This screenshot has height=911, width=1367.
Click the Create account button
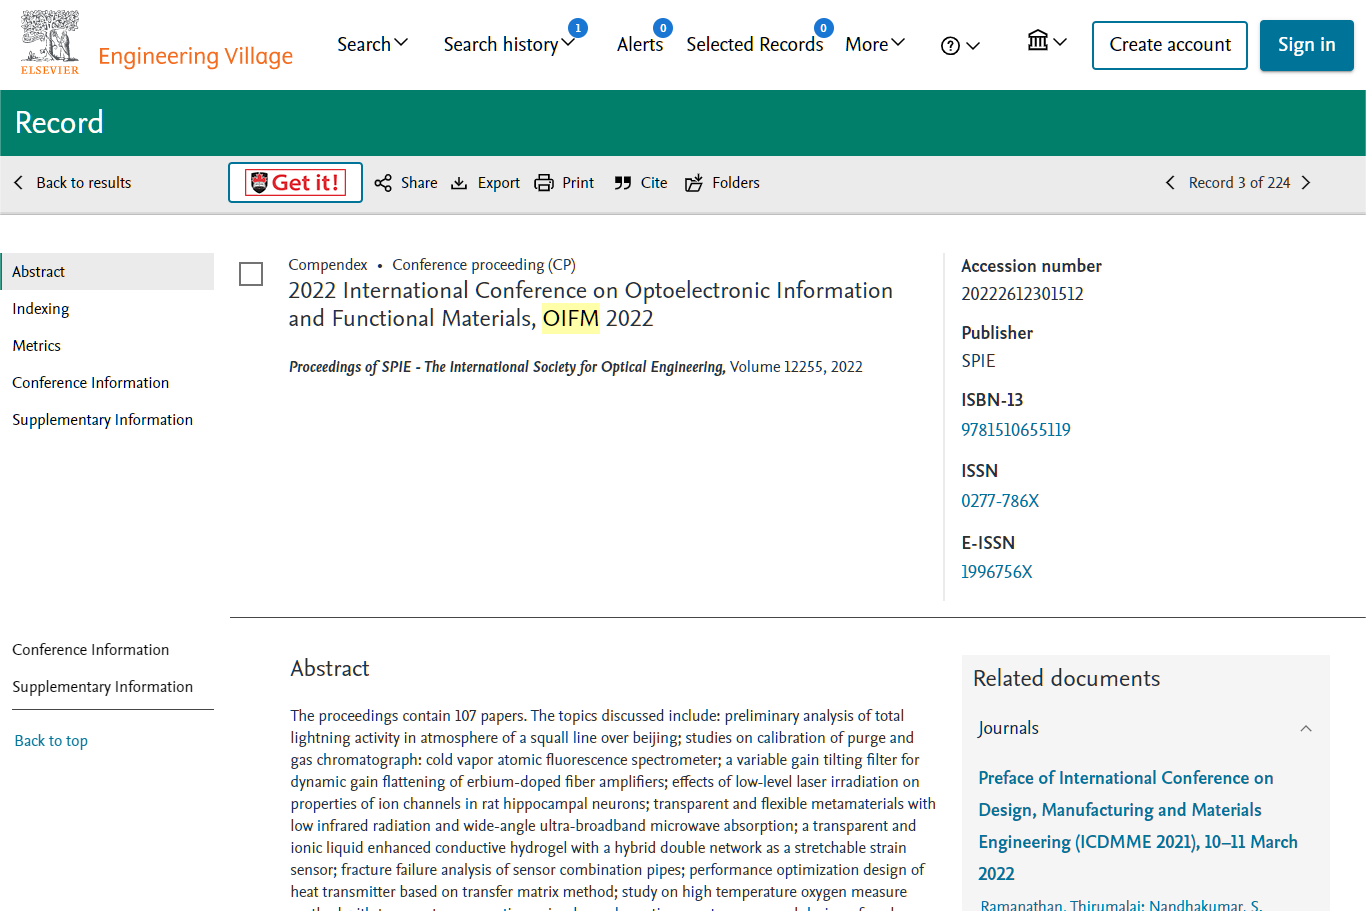(x=1170, y=45)
